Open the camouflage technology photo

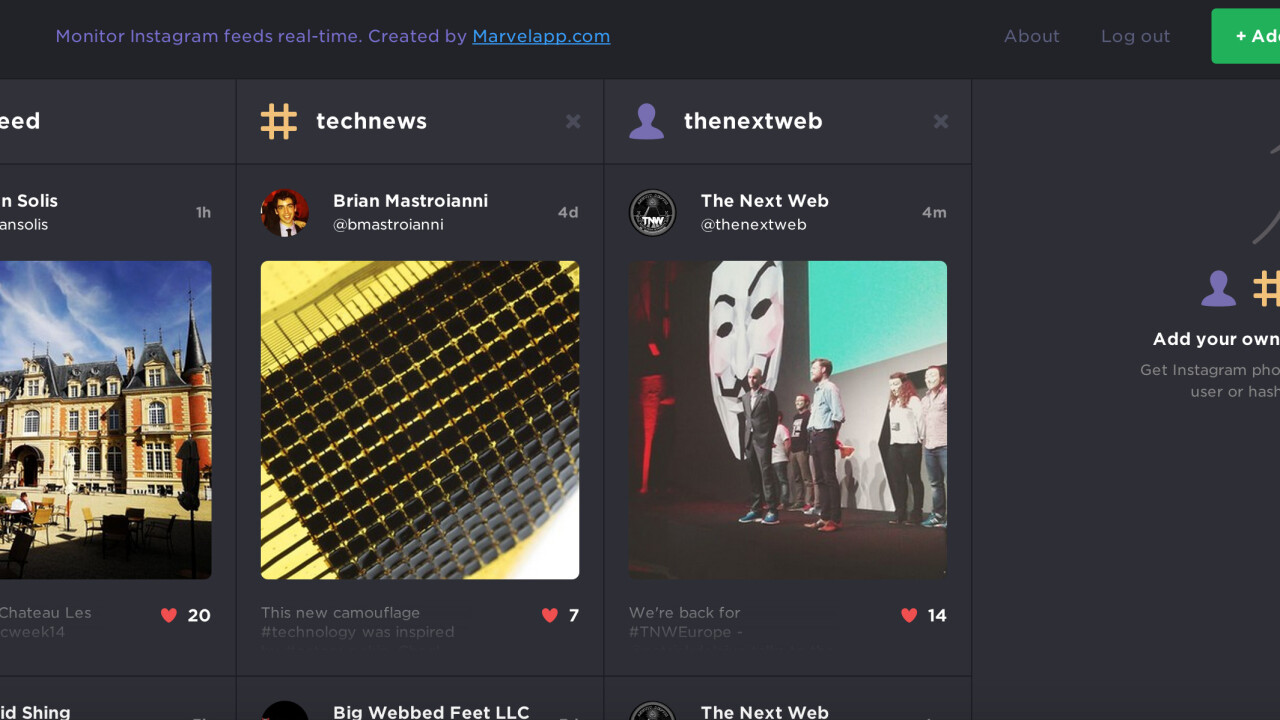[x=419, y=420]
